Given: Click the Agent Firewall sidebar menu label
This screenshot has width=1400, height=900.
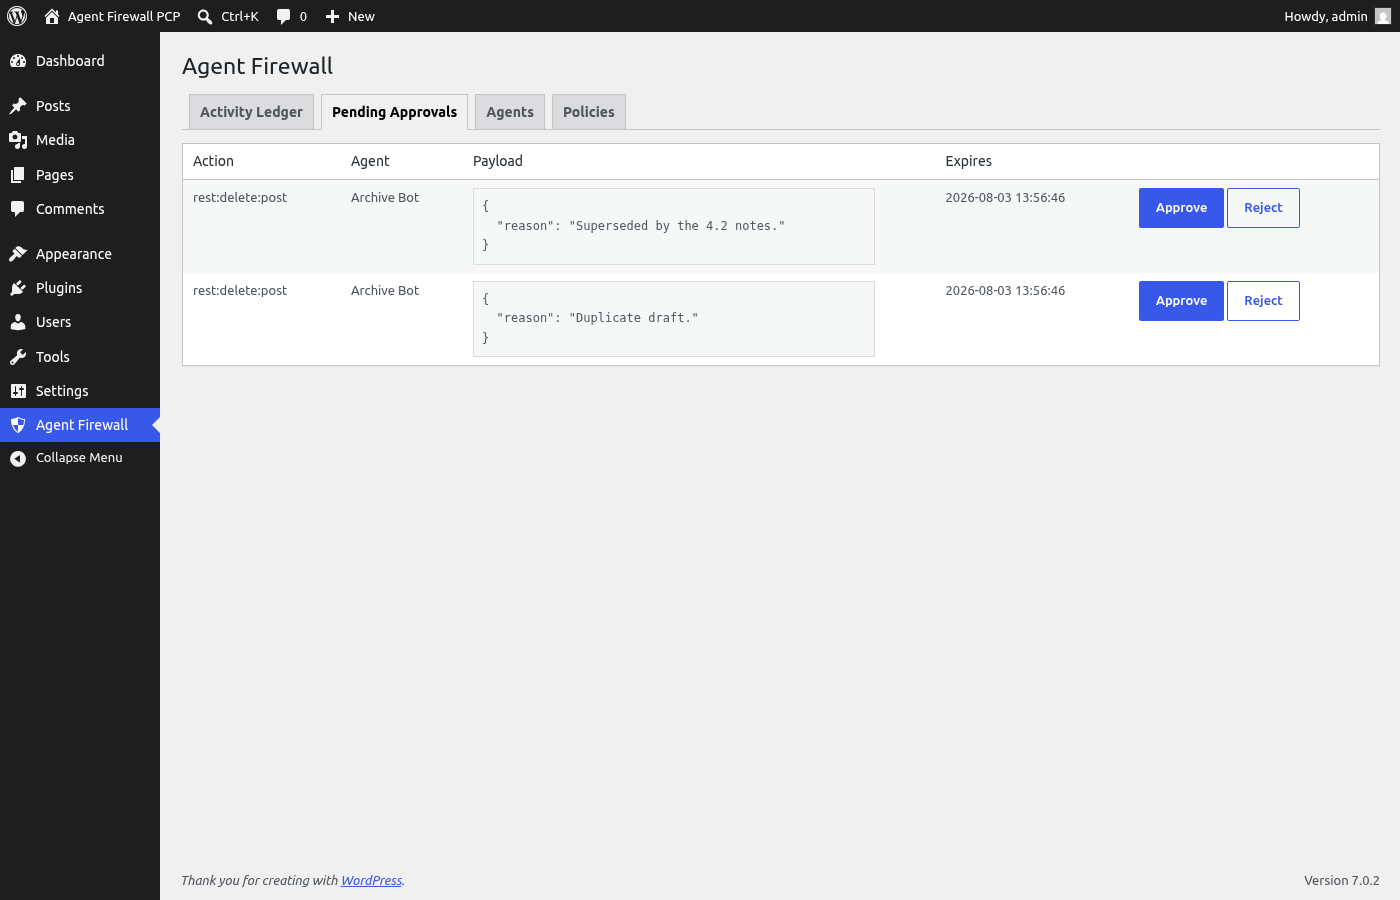Looking at the screenshot, I should (x=82, y=425).
